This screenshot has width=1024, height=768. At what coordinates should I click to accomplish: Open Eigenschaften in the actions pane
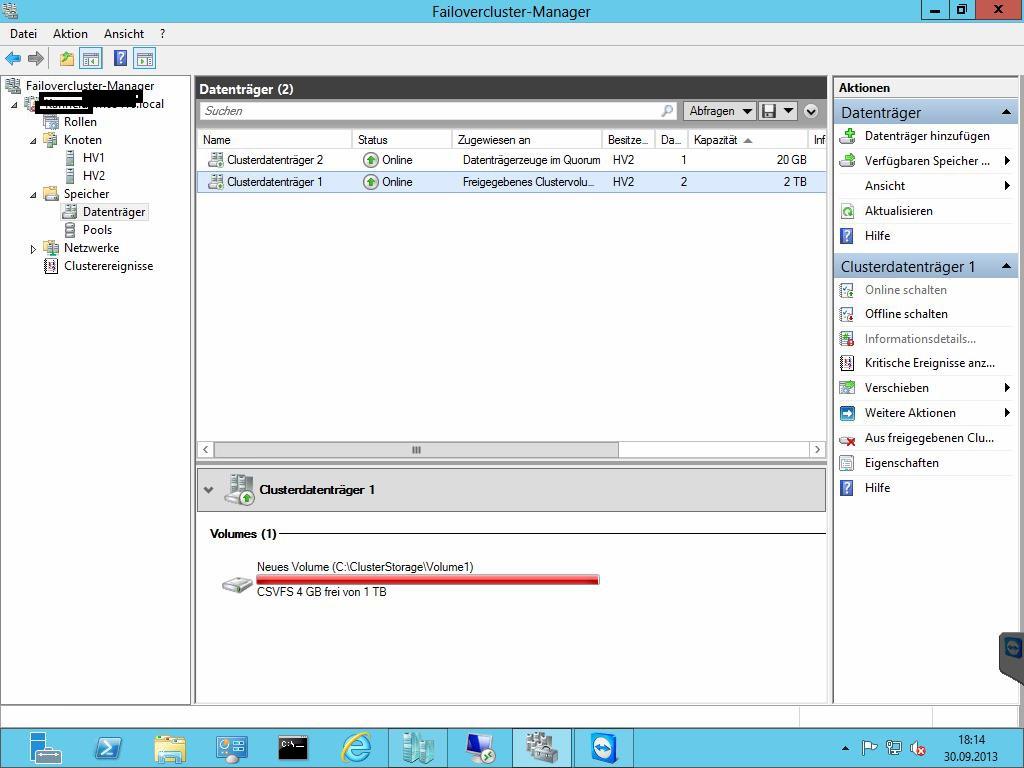[901, 463]
